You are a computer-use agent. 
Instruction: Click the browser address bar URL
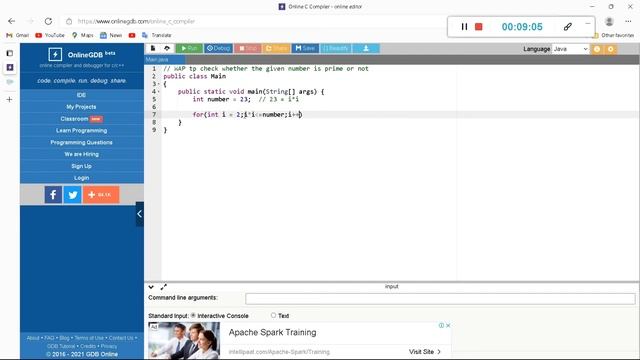point(136,21)
